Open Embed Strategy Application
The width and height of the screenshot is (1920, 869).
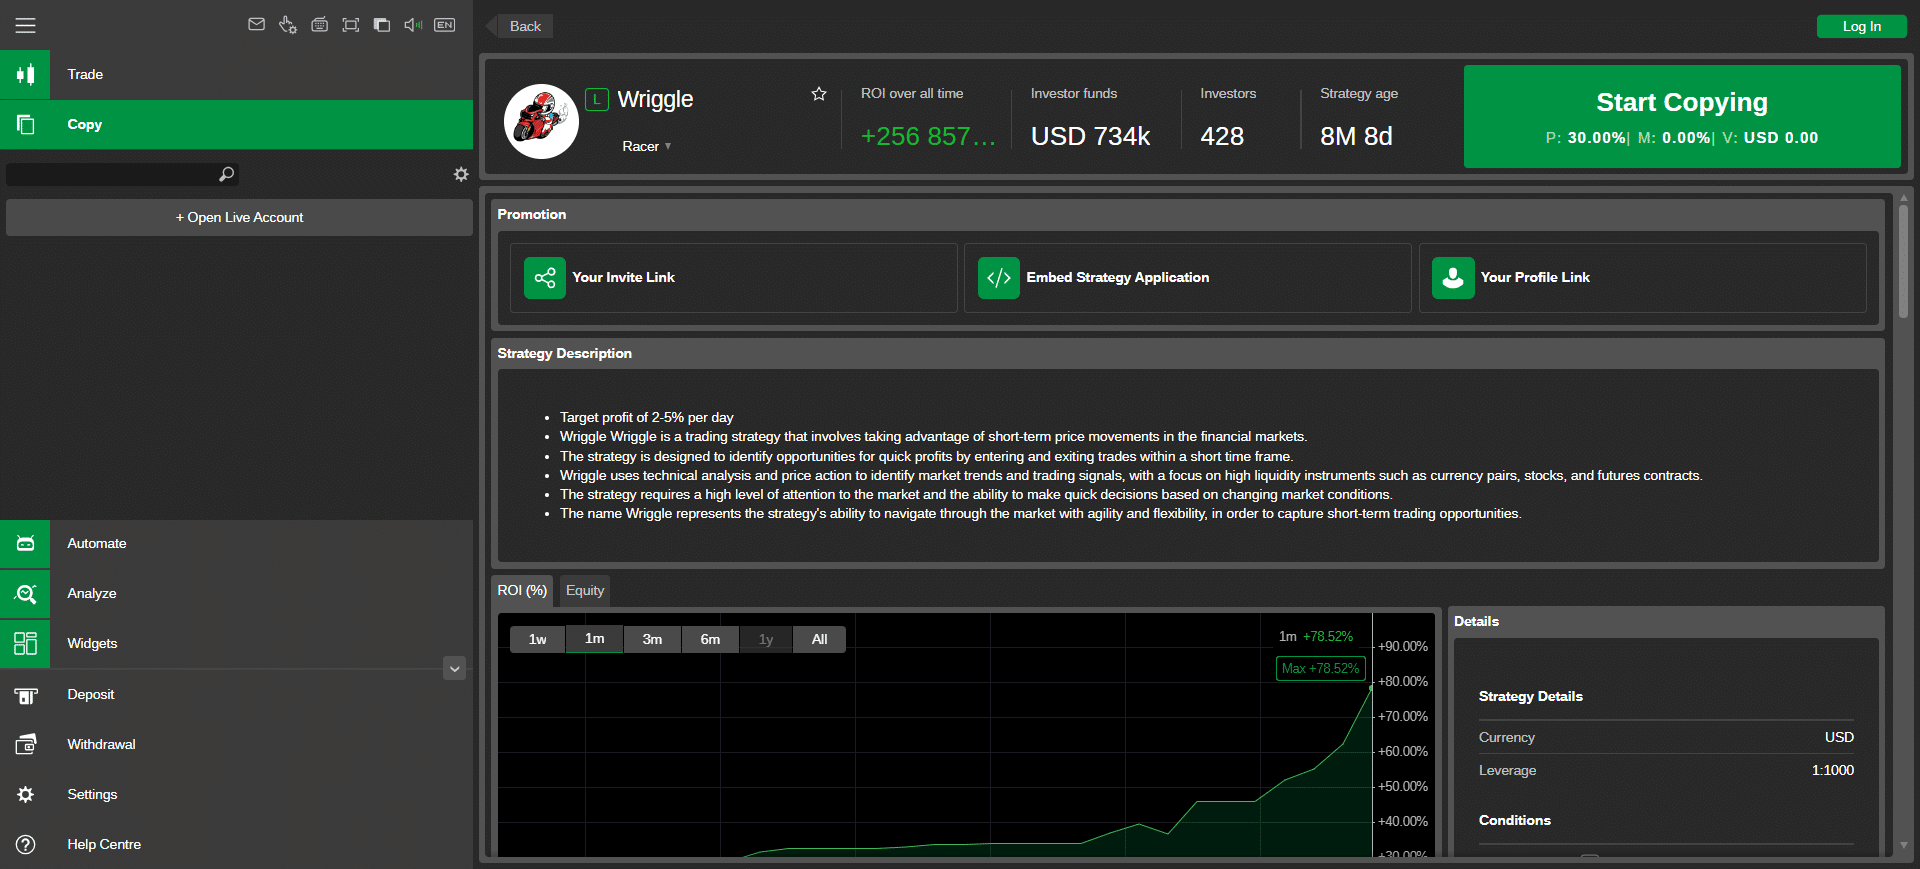(1117, 277)
